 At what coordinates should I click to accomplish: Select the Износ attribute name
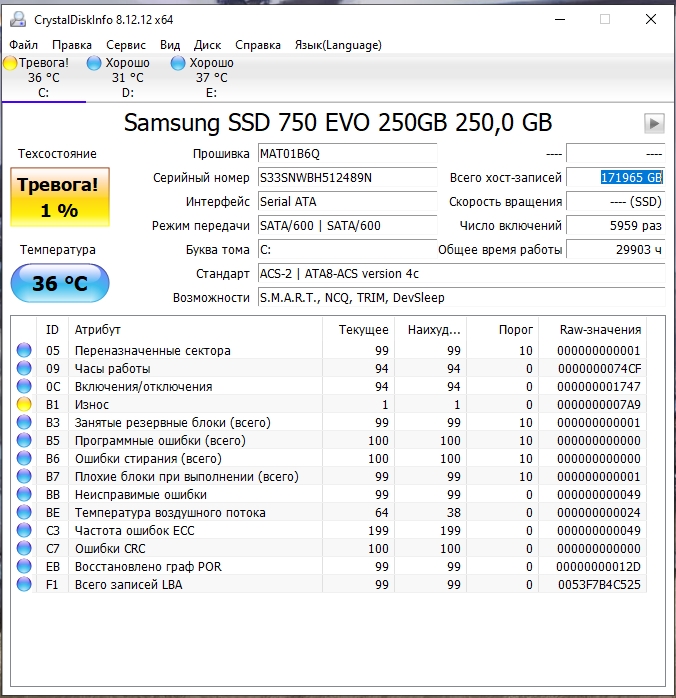point(92,405)
